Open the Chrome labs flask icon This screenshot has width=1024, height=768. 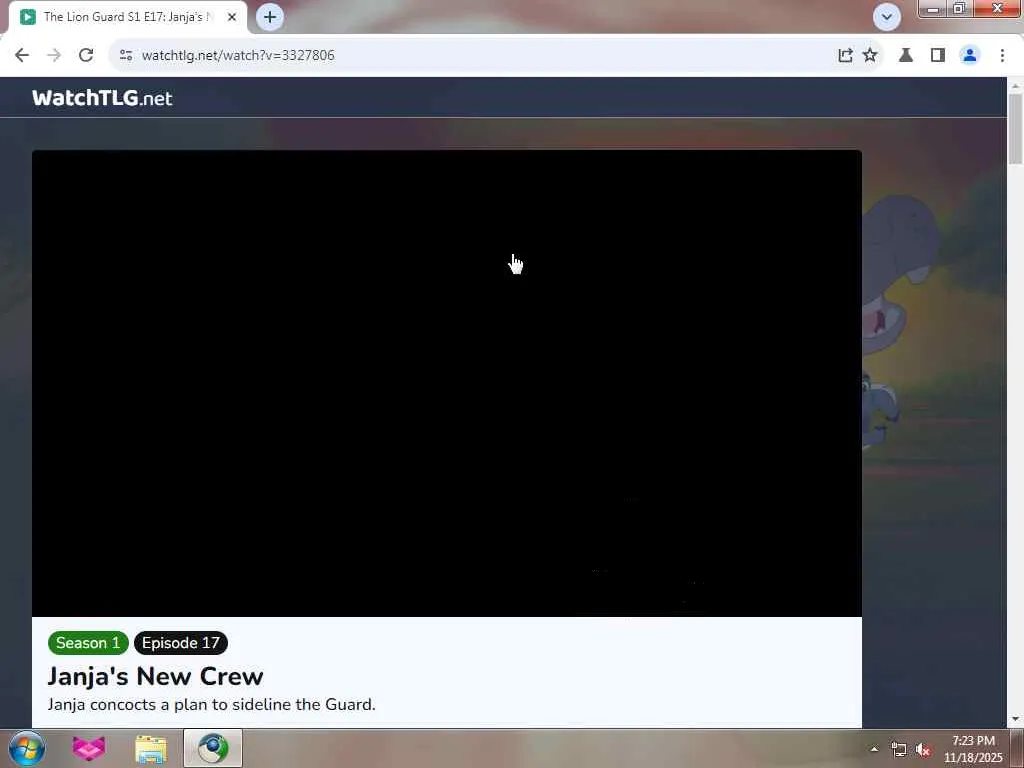coord(906,56)
